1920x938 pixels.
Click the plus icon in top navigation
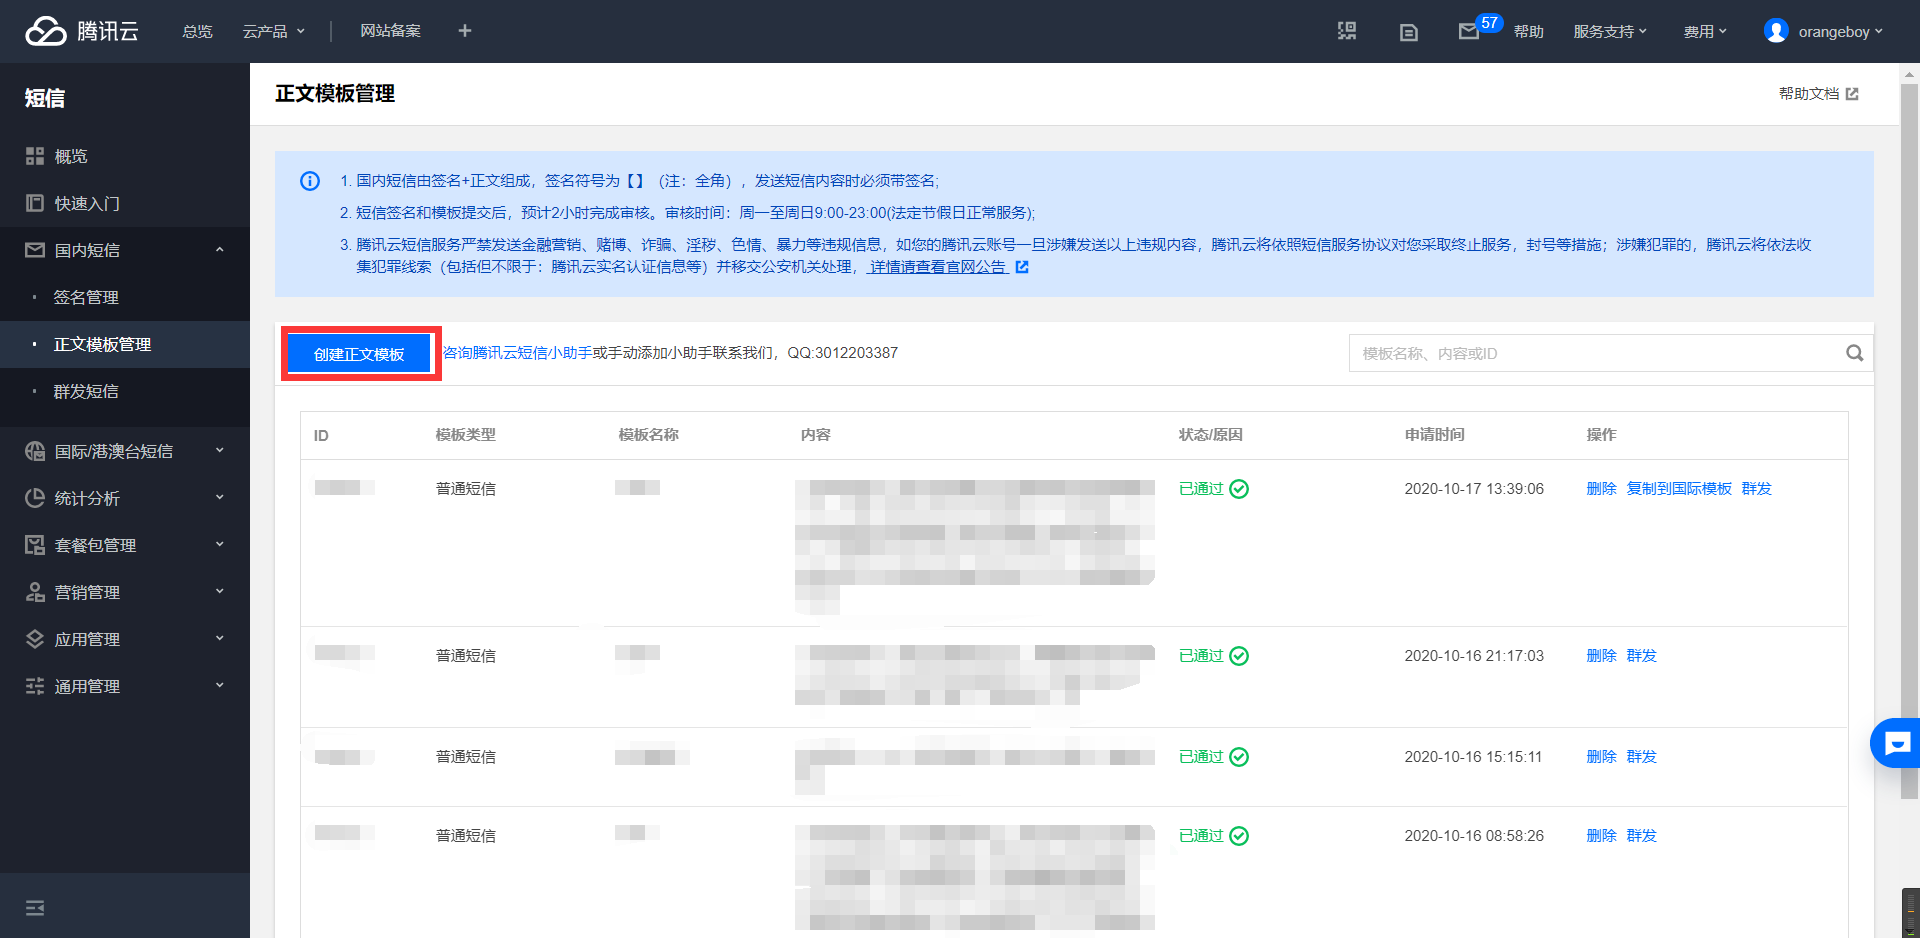[464, 31]
